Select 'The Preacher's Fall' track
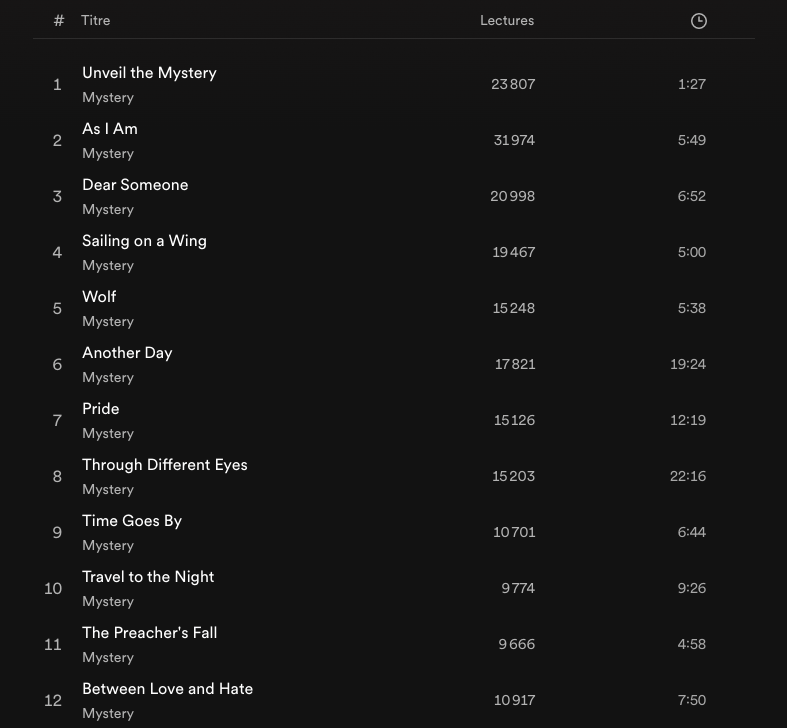 coord(150,633)
